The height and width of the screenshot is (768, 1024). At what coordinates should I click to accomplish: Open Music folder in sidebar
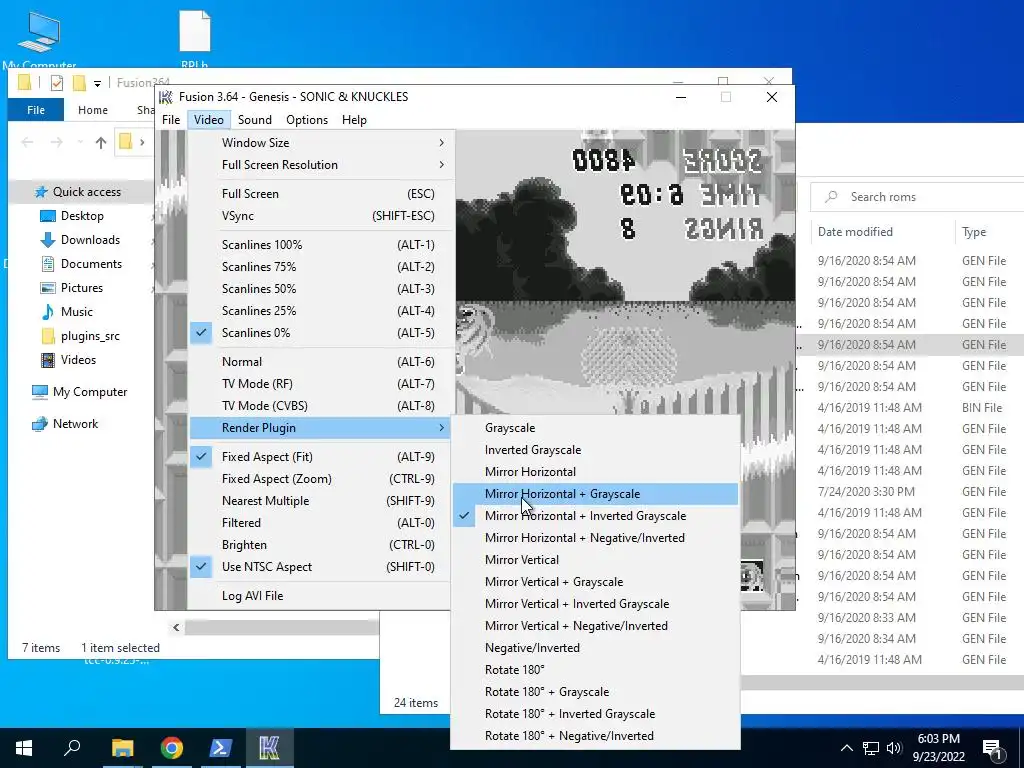[x=76, y=312]
